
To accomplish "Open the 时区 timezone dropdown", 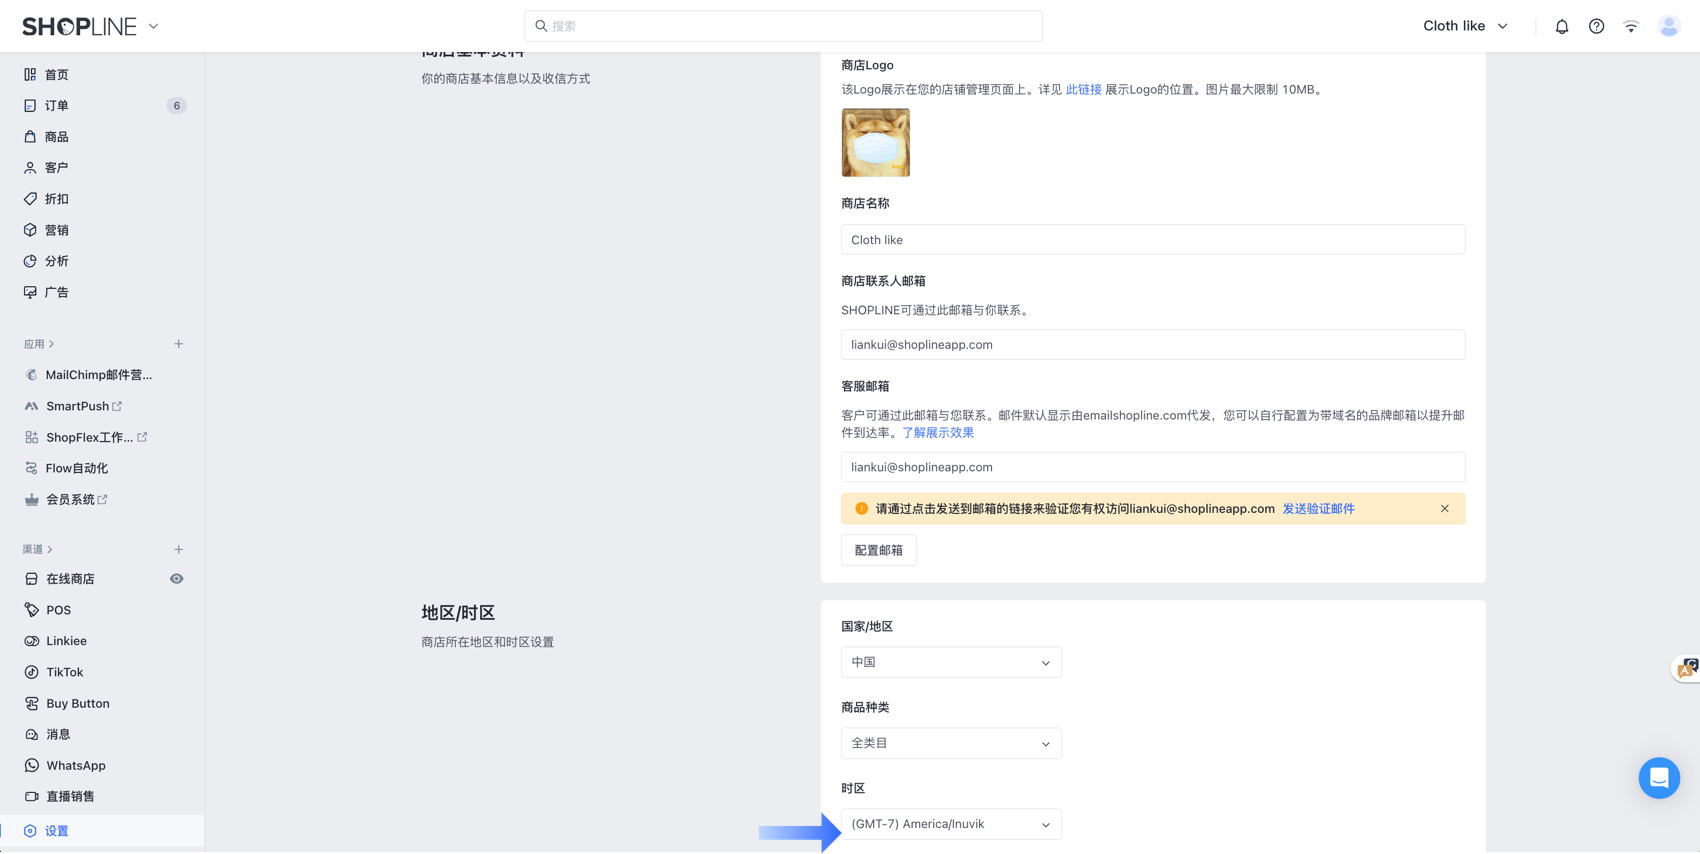I will [951, 824].
